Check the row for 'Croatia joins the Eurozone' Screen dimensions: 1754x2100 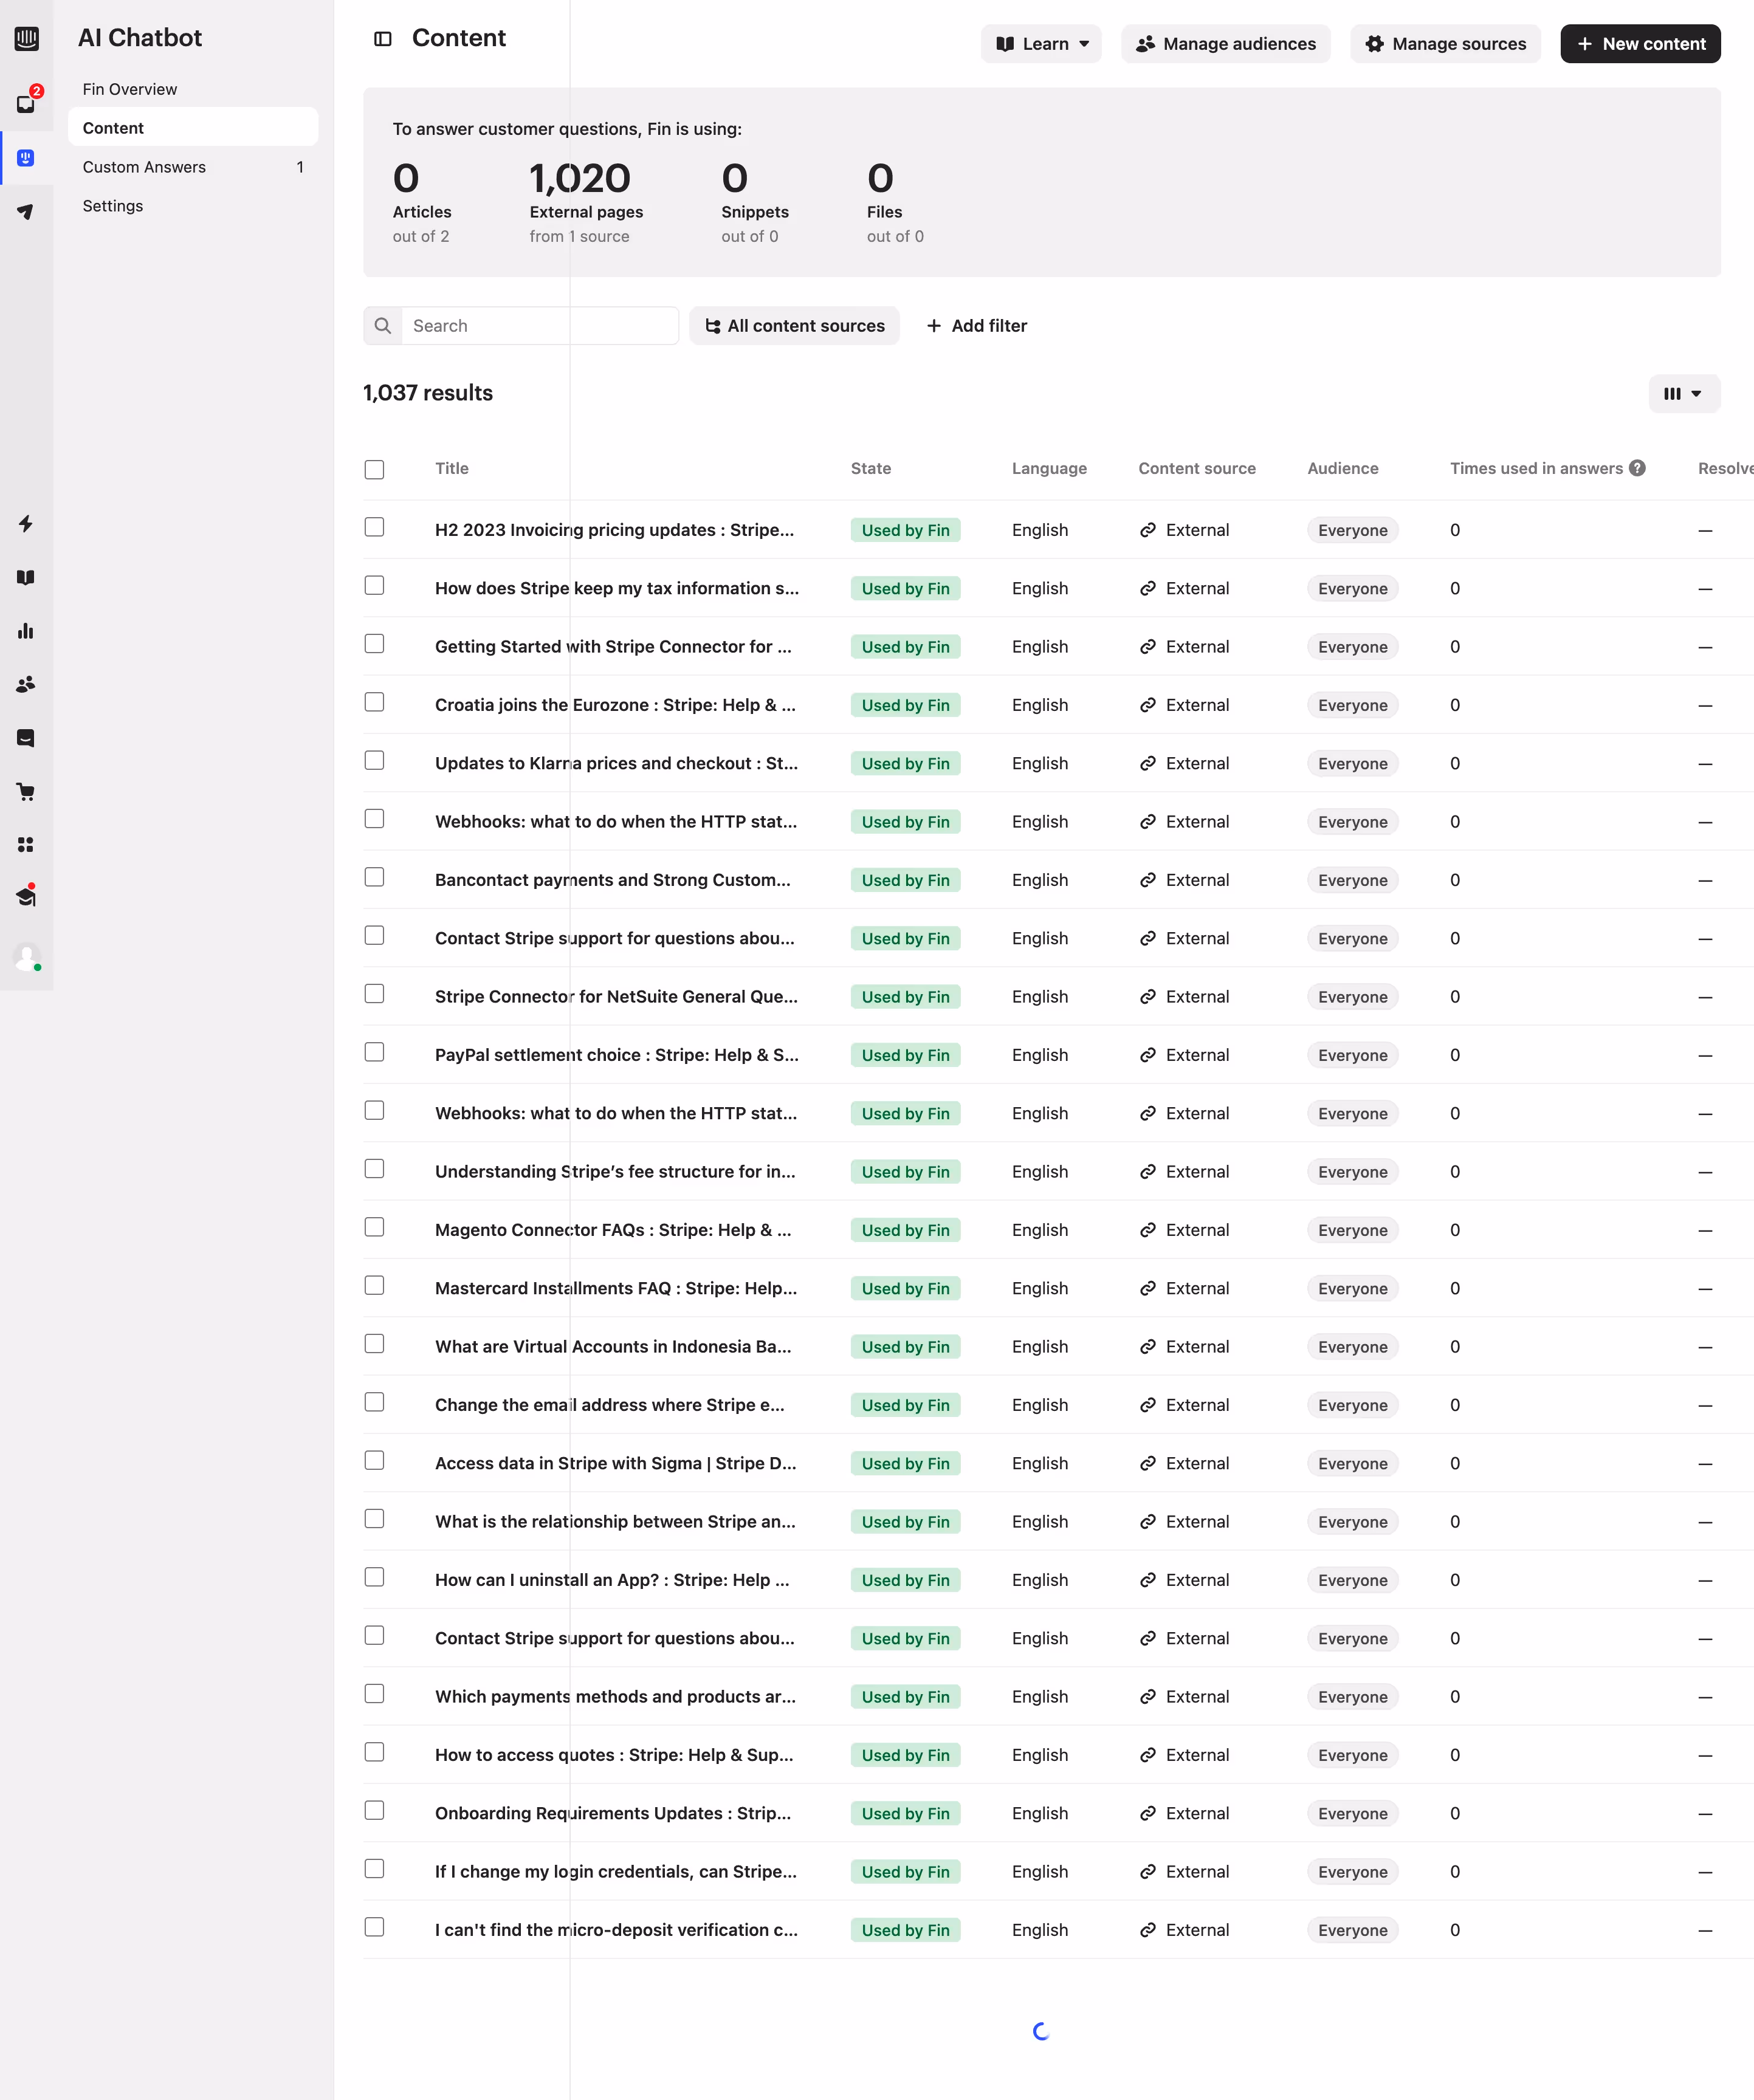[374, 702]
